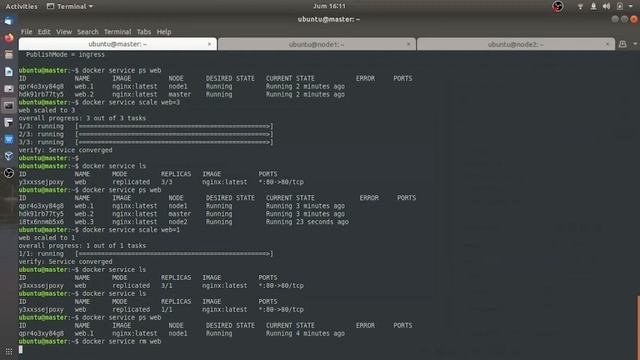Viewport: 640px width, 360px height.
Task: Close the ubuntu@node2 tab
Action: tap(607, 44)
